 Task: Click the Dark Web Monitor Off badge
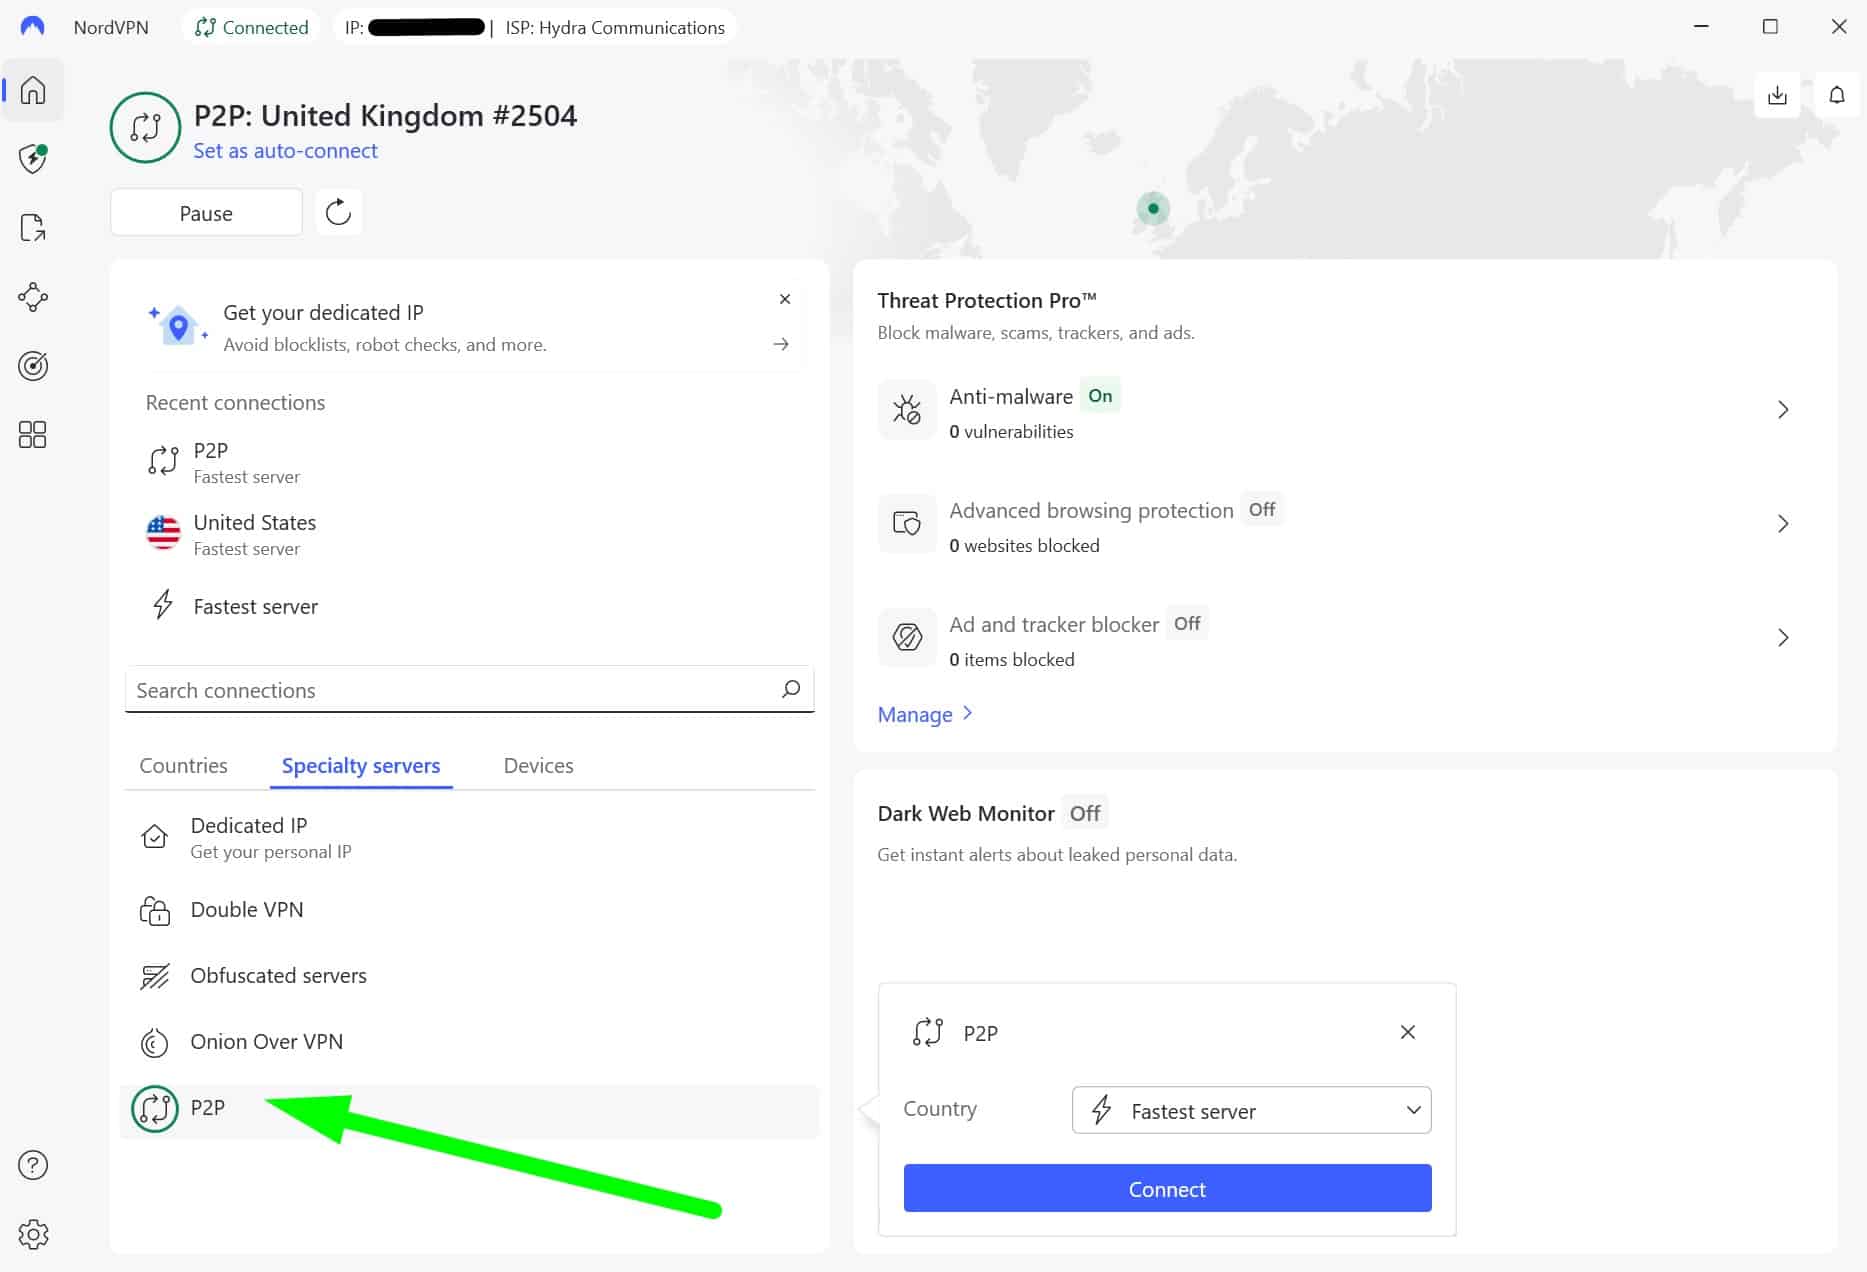[x=1085, y=813]
